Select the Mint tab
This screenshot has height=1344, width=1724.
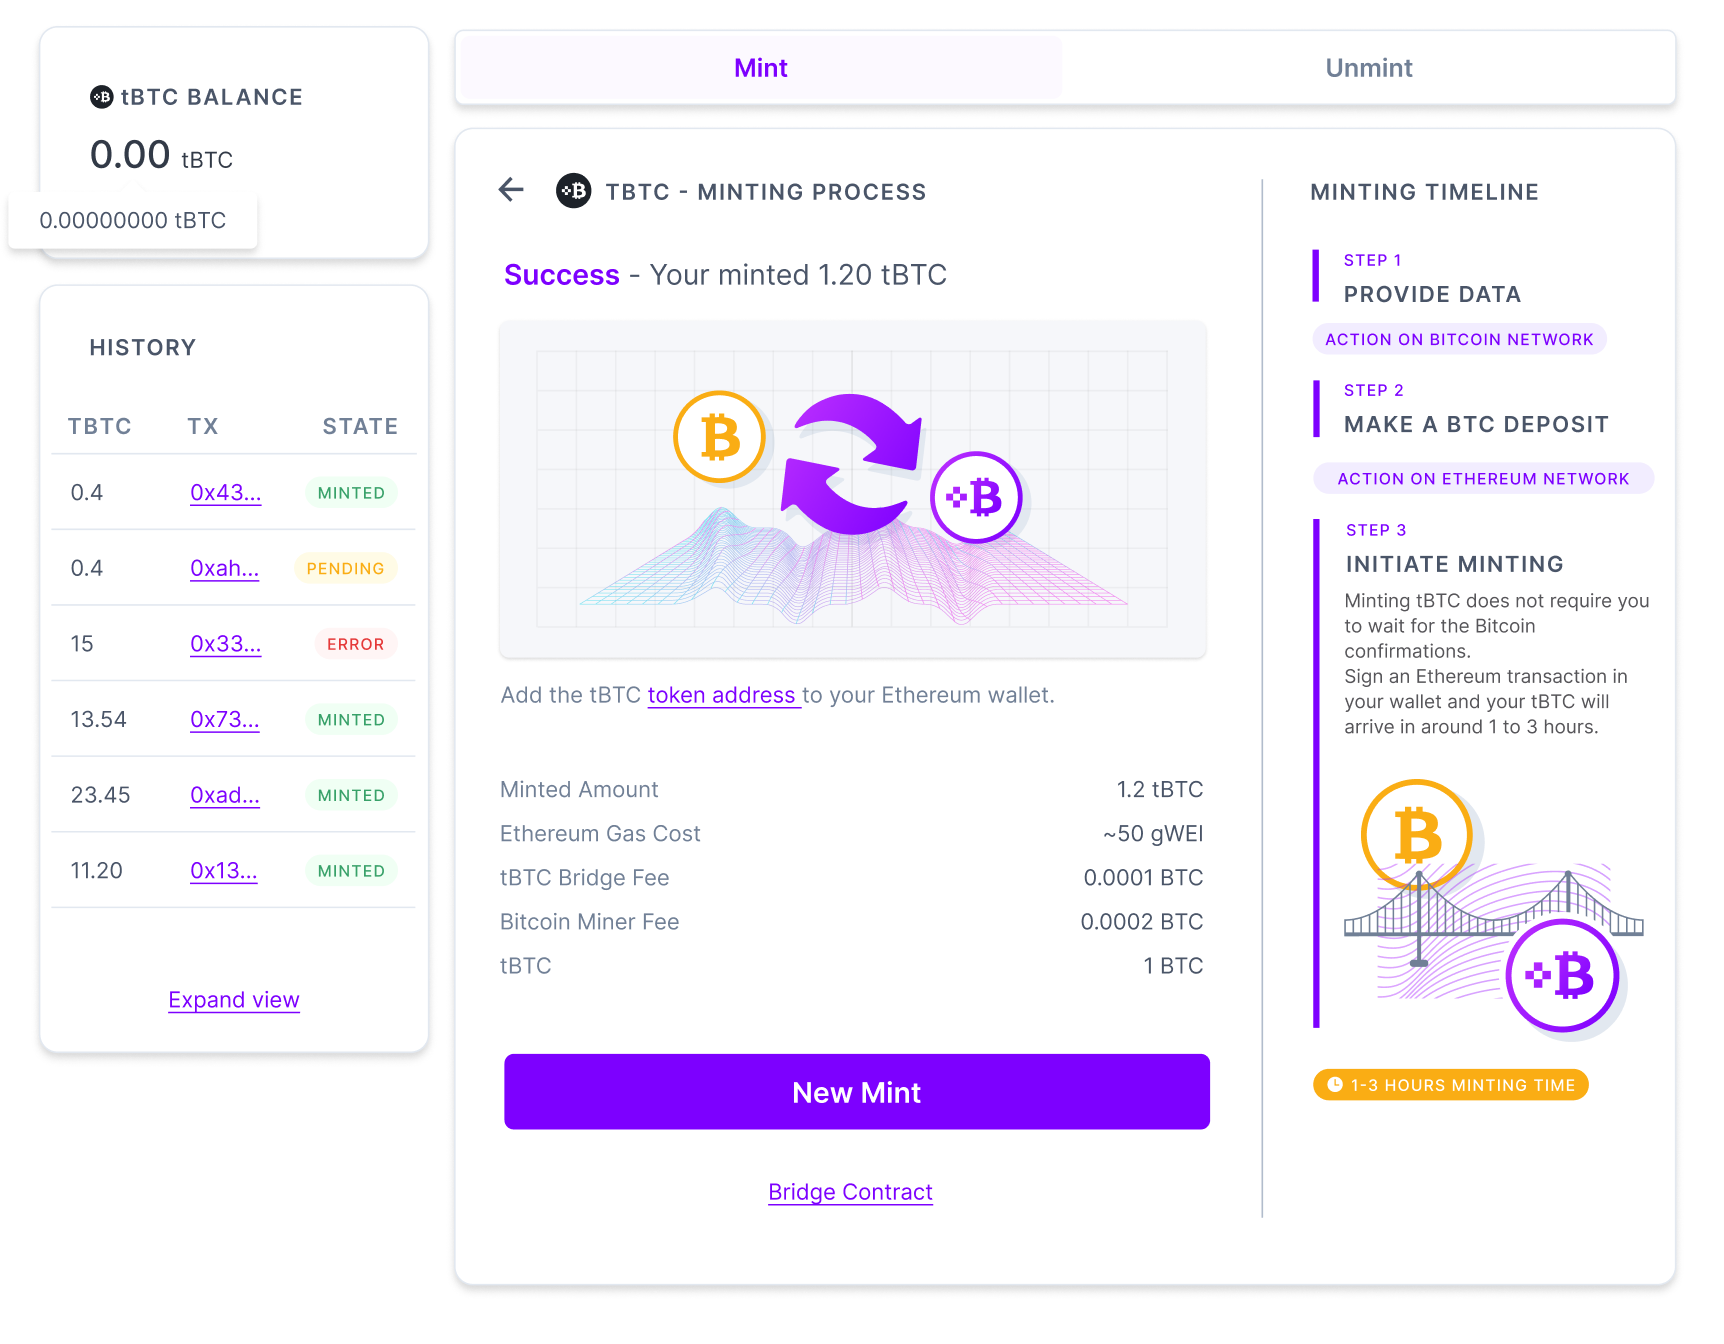(760, 67)
